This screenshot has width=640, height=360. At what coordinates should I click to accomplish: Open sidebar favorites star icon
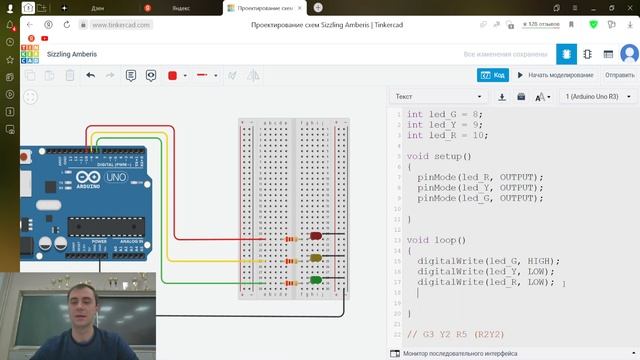(x=10, y=60)
